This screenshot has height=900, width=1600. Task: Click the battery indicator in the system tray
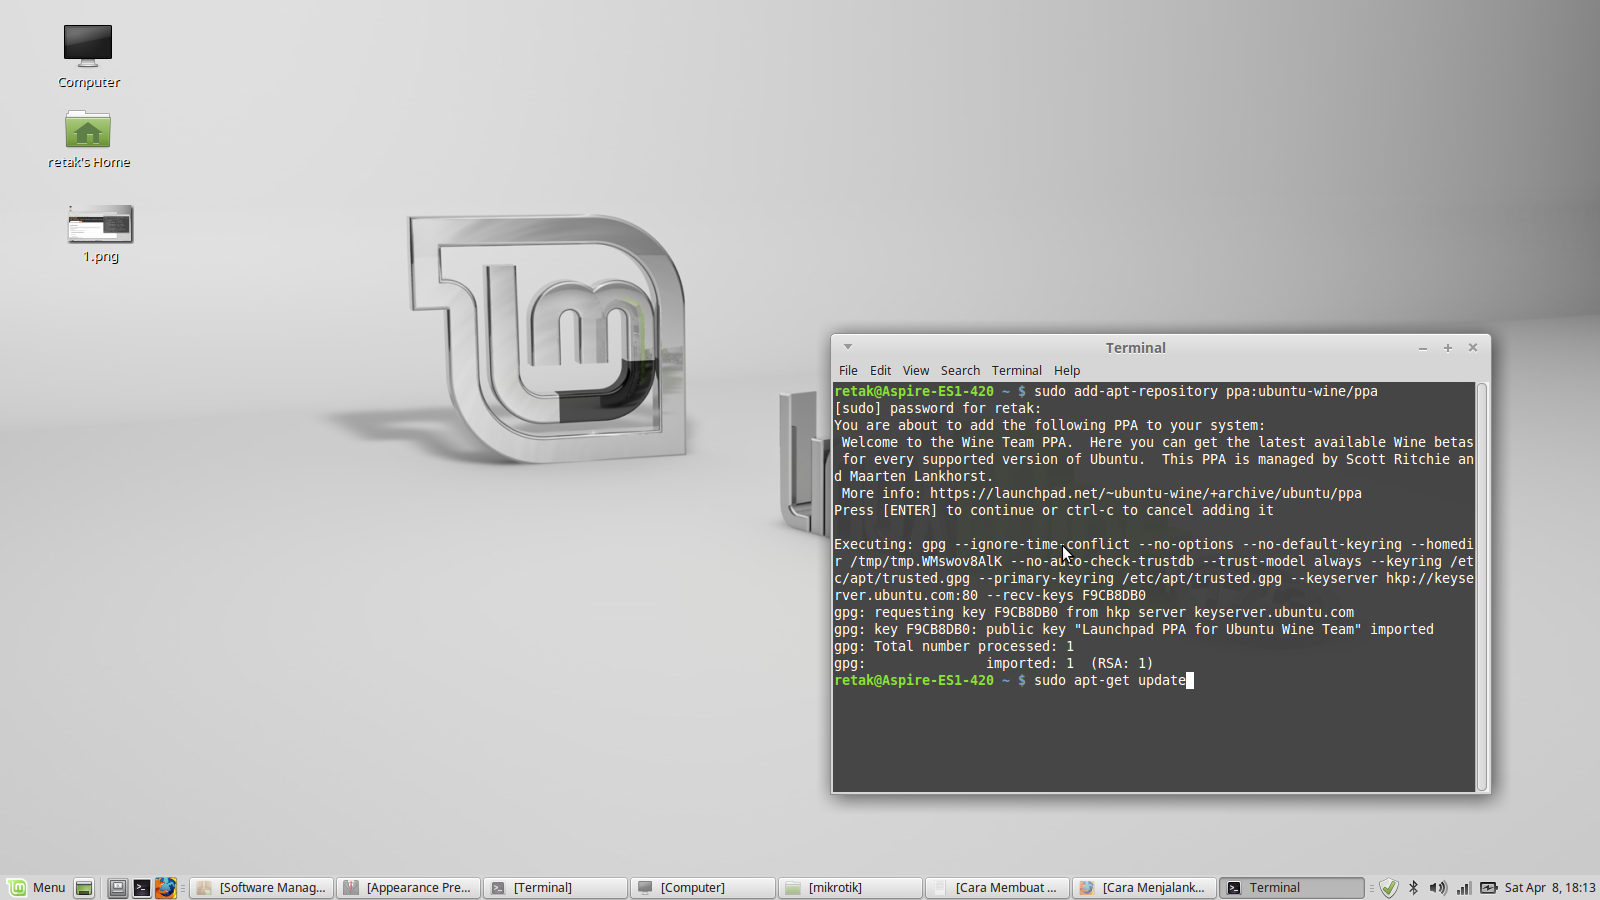click(x=1488, y=887)
